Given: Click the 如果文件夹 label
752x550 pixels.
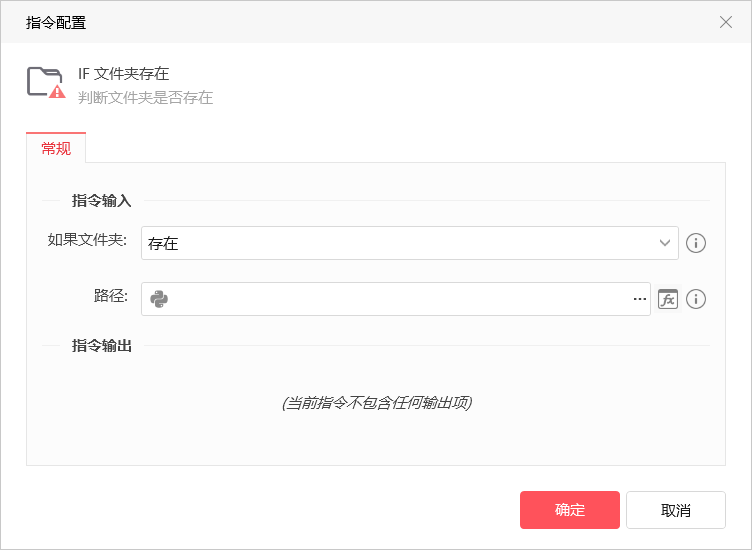Looking at the screenshot, I should click(x=87, y=240).
